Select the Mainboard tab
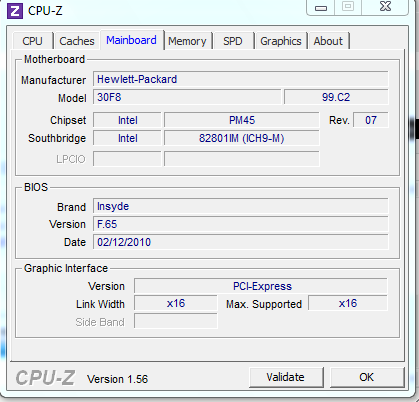This screenshot has height=402, width=419. click(x=131, y=40)
